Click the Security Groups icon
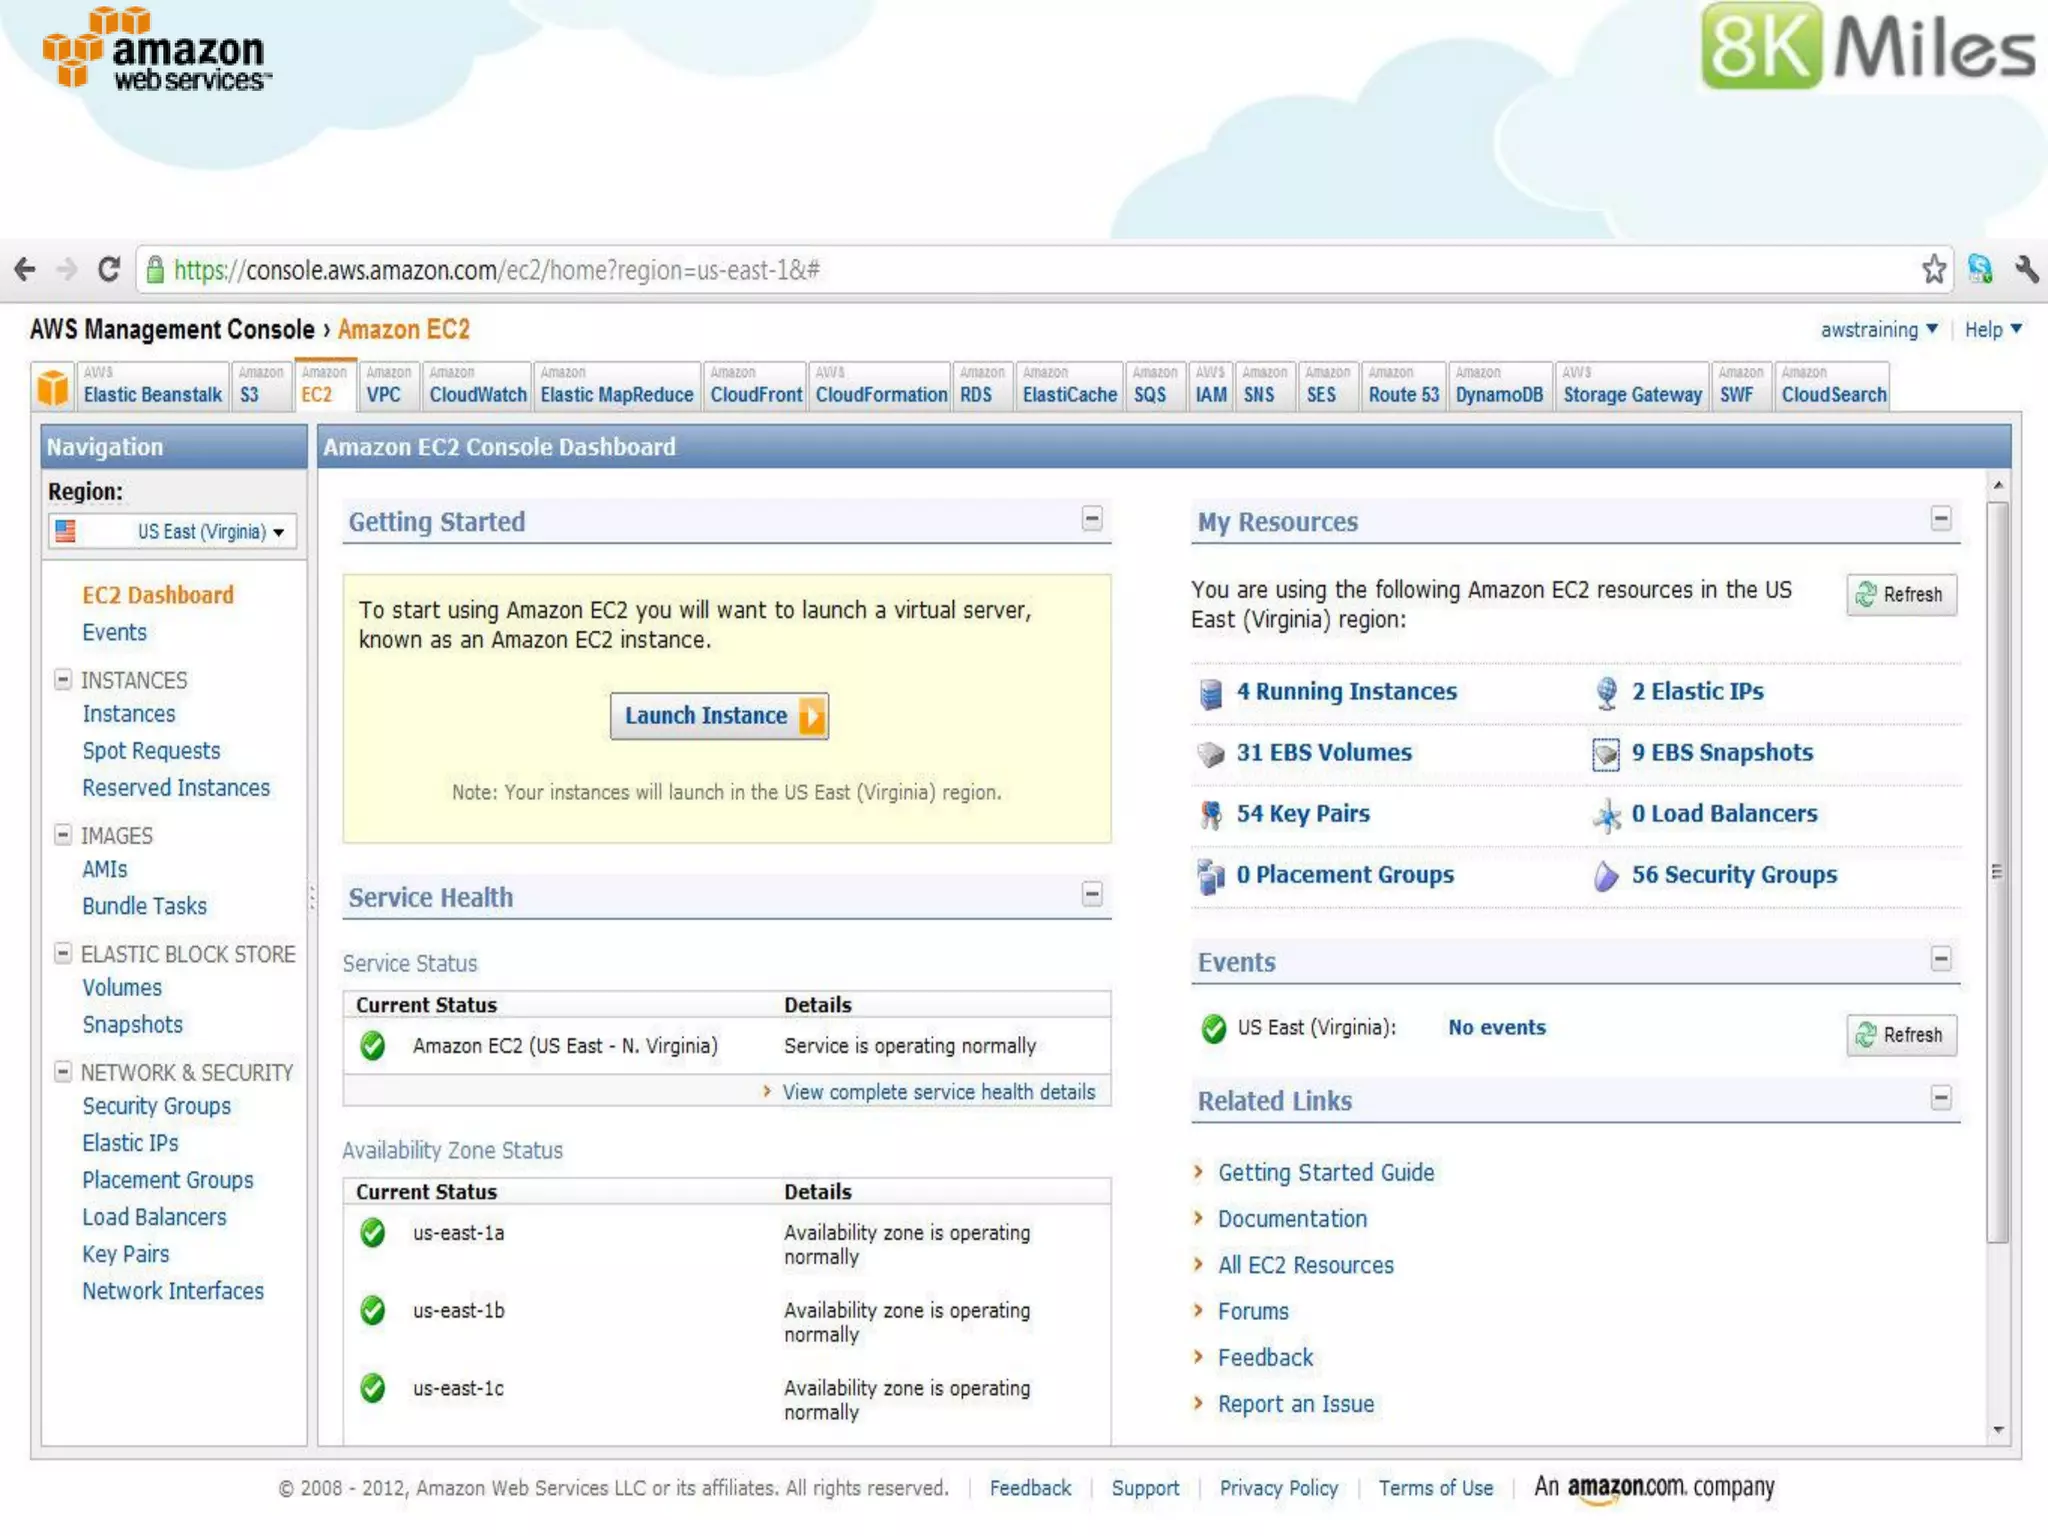The image size is (2048, 1536). [x=1605, y=876]
